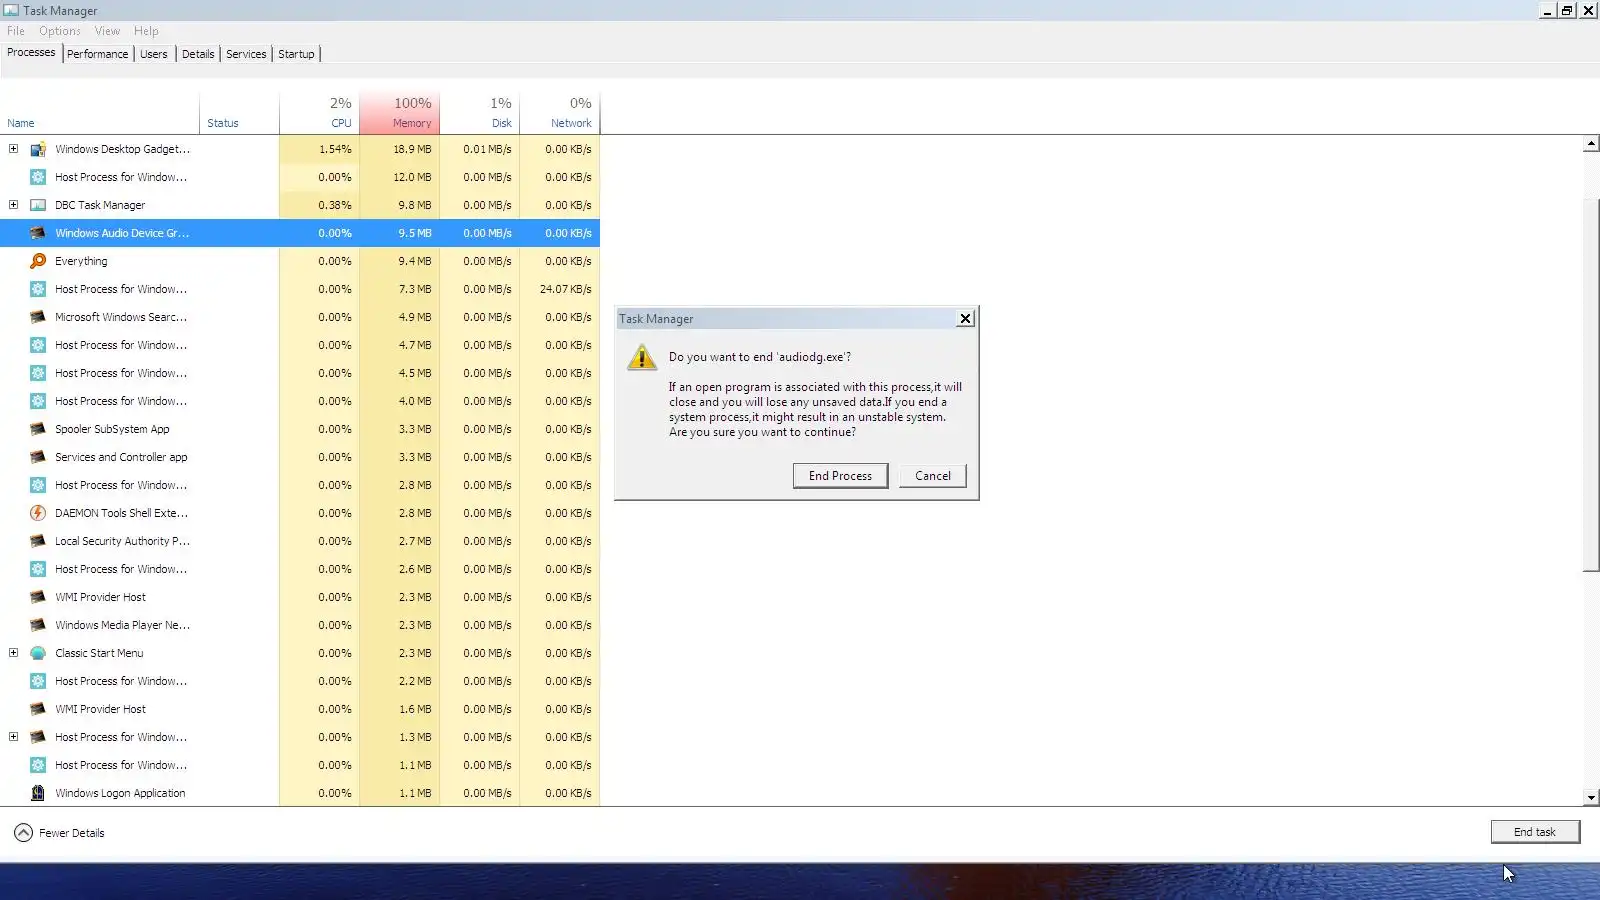
Task: Expand the 1.3 MB Host Process group
Action: 13,737
